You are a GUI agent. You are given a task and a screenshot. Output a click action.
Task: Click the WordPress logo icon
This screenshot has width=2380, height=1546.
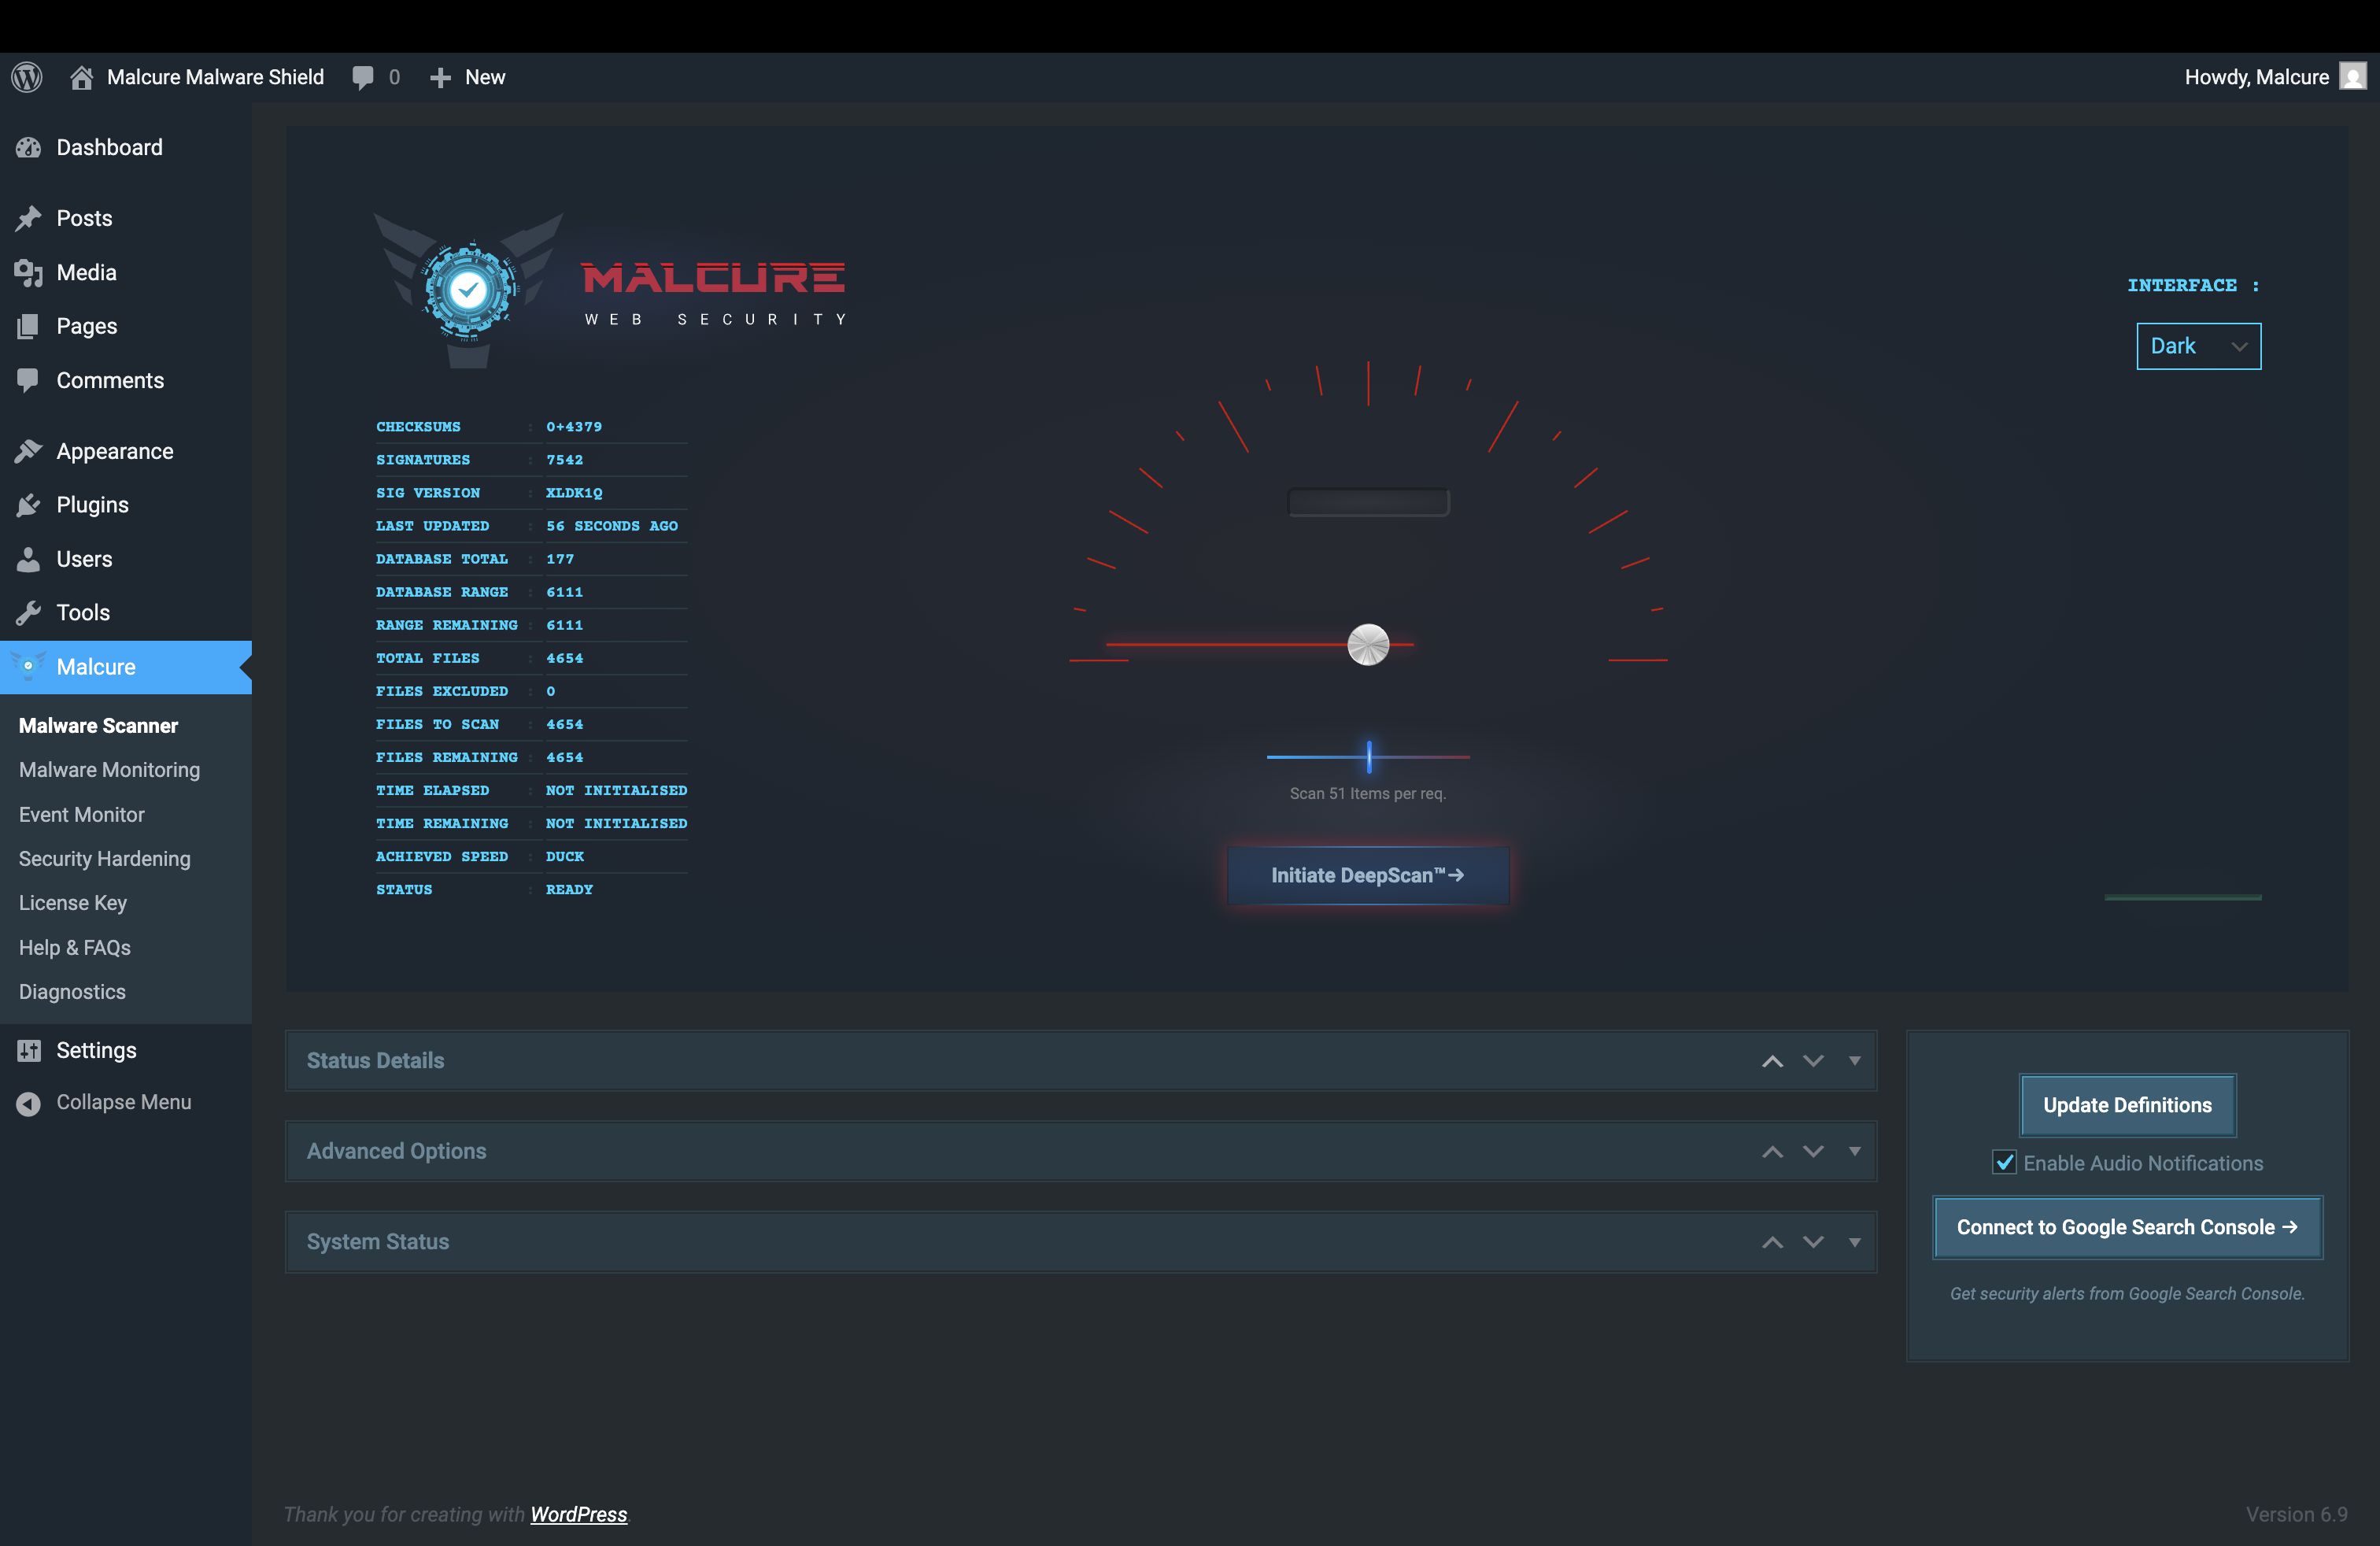pos(27,77)
